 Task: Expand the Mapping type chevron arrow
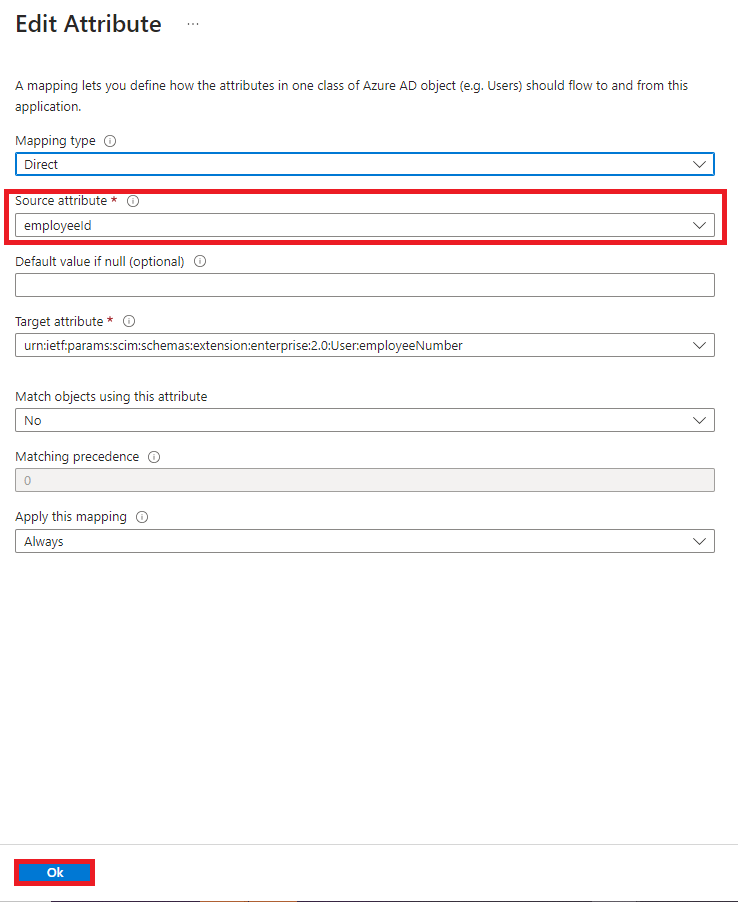[699, 164]
